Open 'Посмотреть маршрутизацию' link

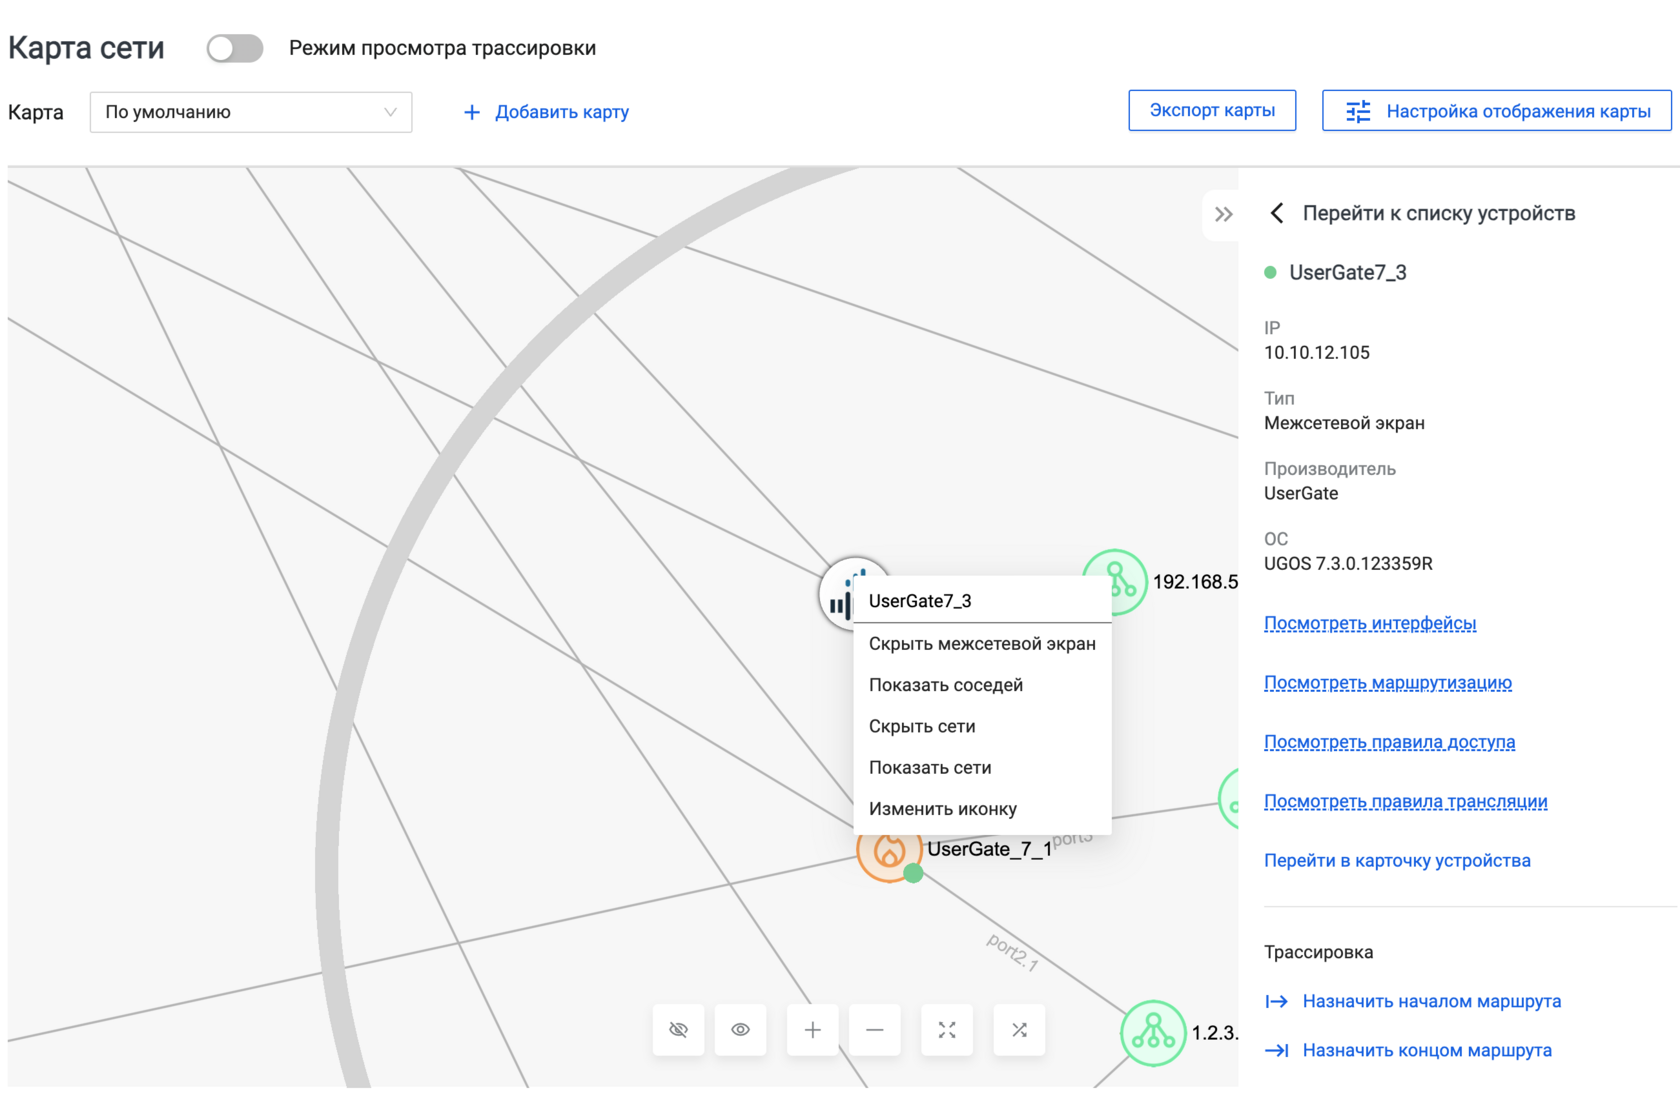click(1387, 682)
